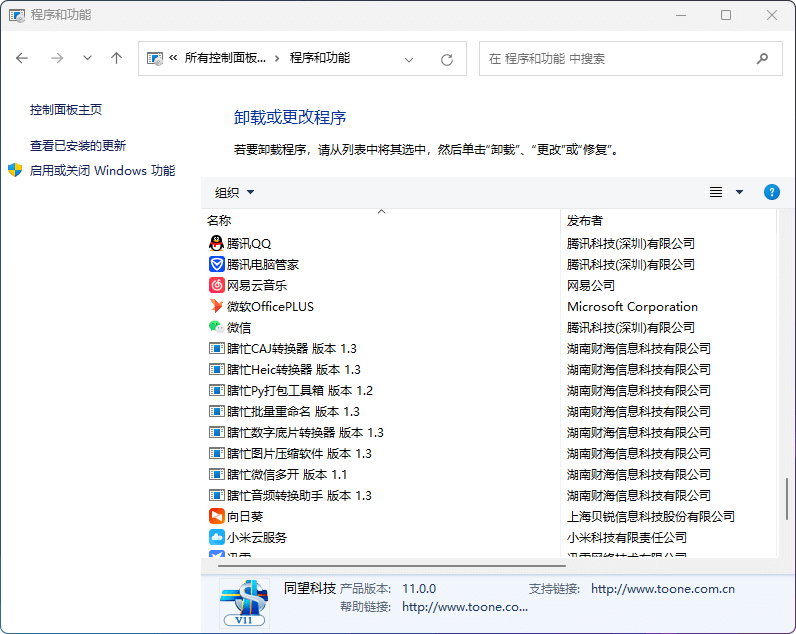Screen dimensions: 796x634
Task: Go back using the left arrow
Action: (x=22, y=58)
